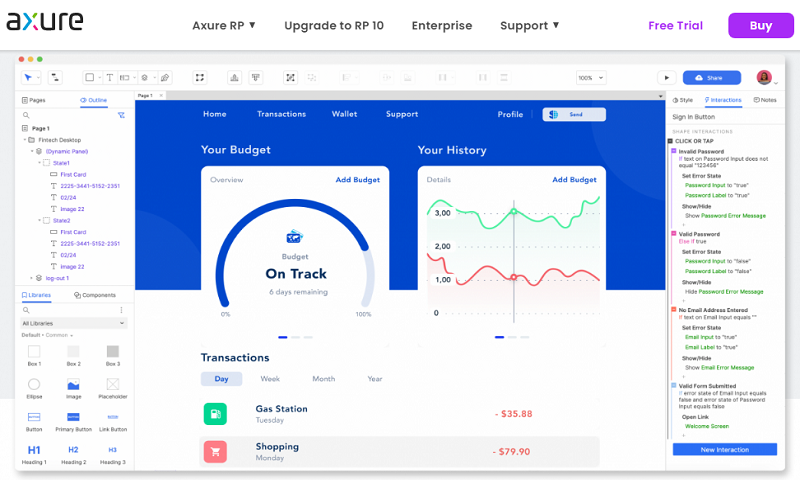Choose the rectangle shape tool
800x480 pixels.
[x=90, y=78]
